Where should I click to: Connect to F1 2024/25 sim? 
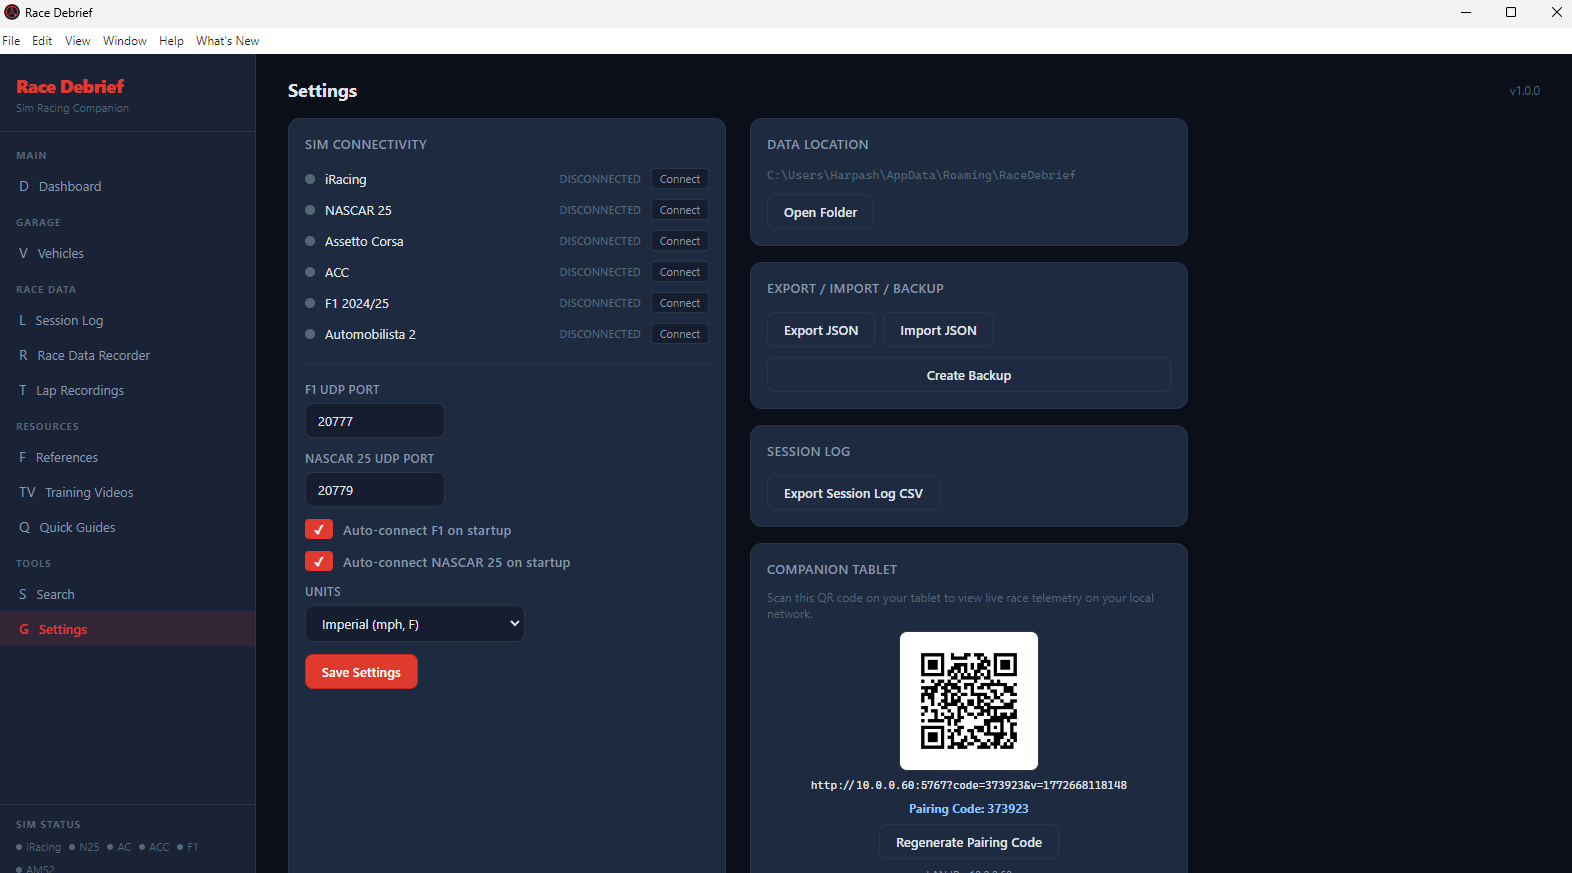pyautogui.click(x=680, y=303)
